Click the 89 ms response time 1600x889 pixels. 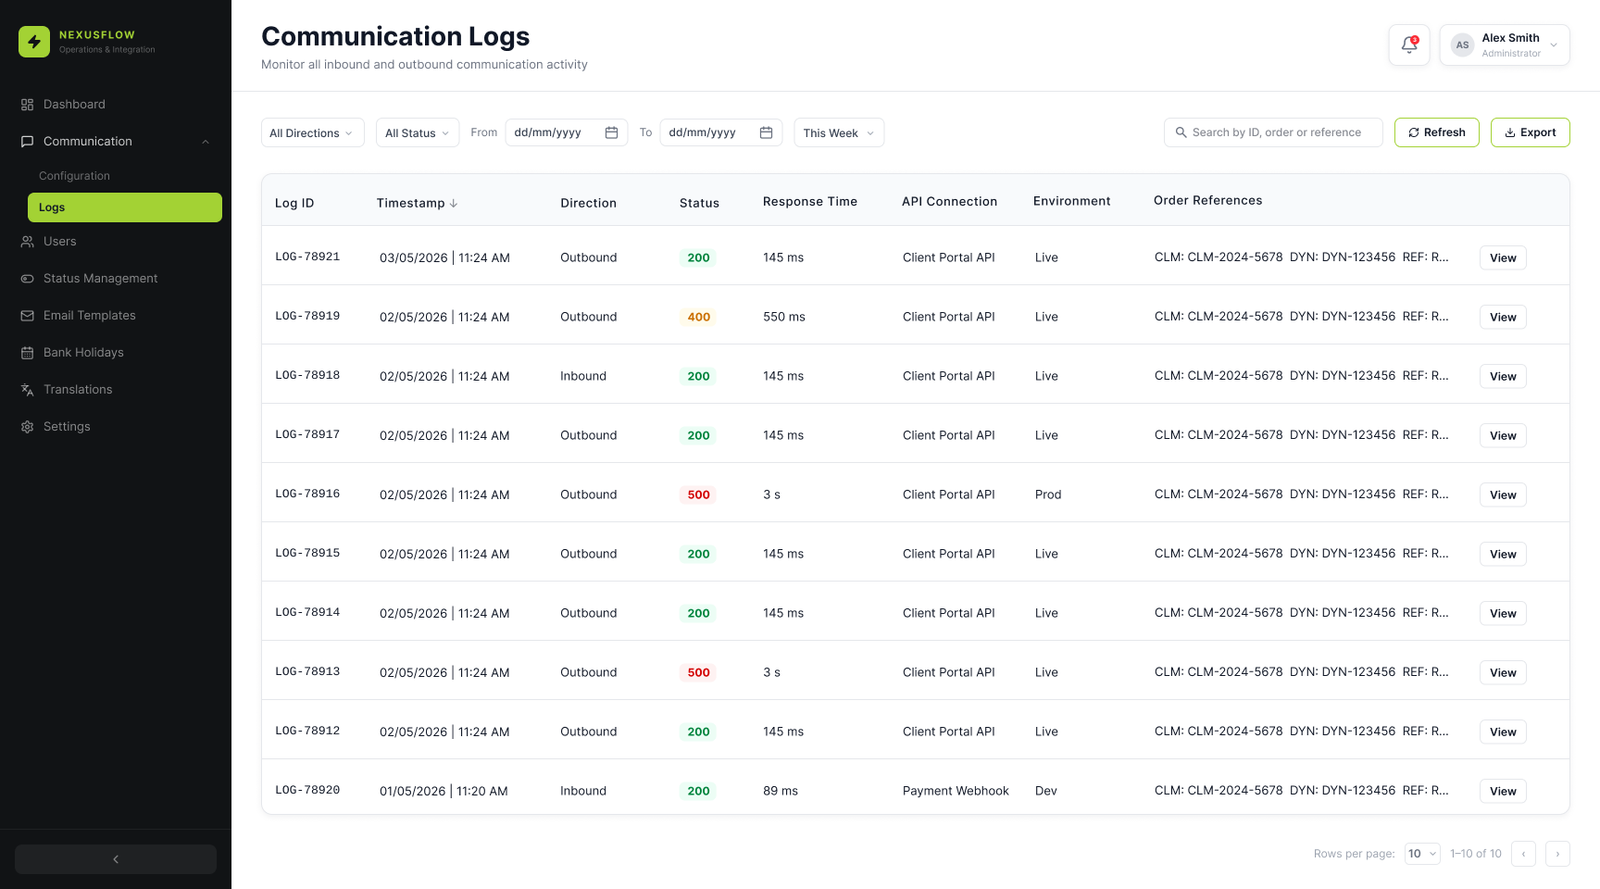click(x=781, y=791)
